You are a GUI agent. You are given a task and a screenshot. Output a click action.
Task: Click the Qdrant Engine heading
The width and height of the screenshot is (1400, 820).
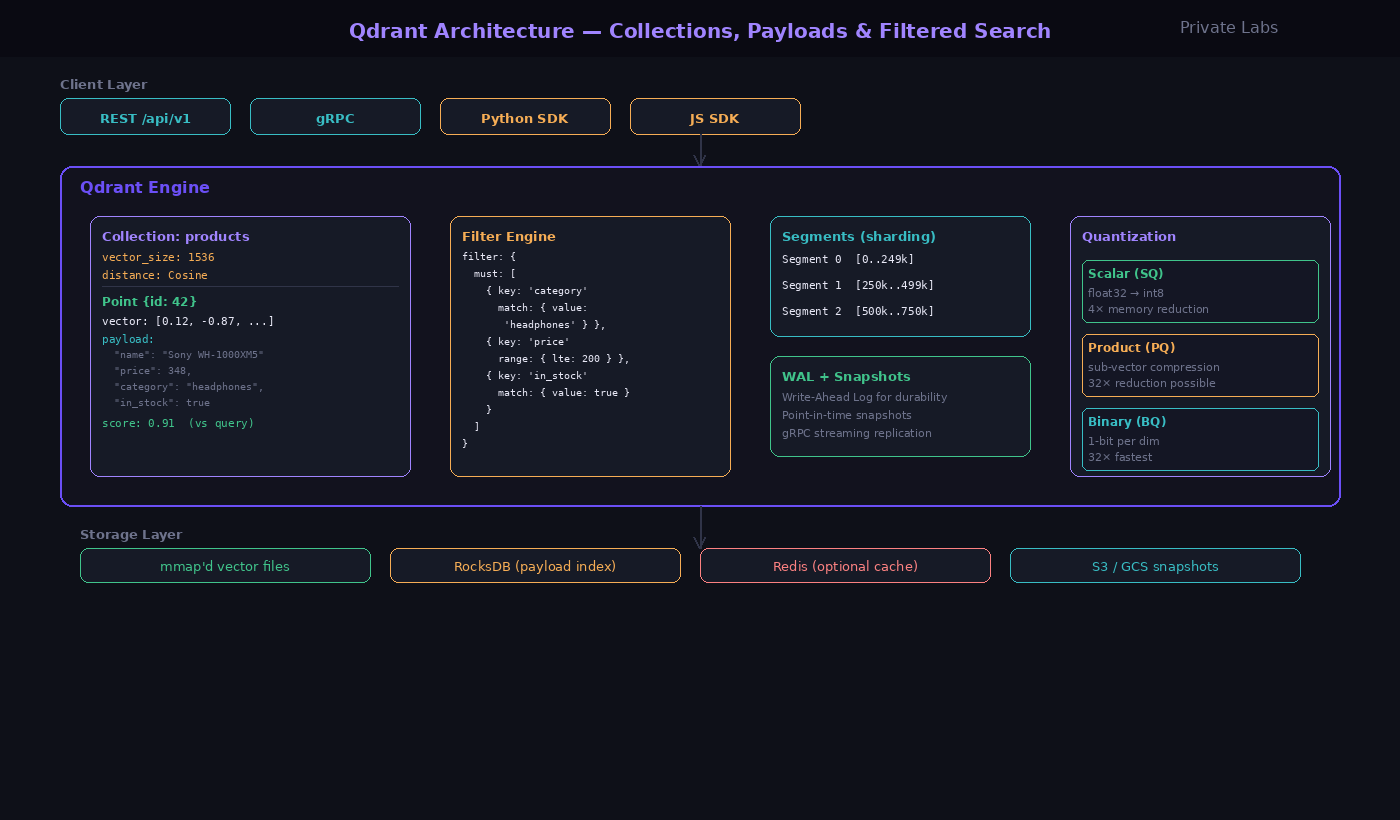pyautogui.click(x=145, y=187)
